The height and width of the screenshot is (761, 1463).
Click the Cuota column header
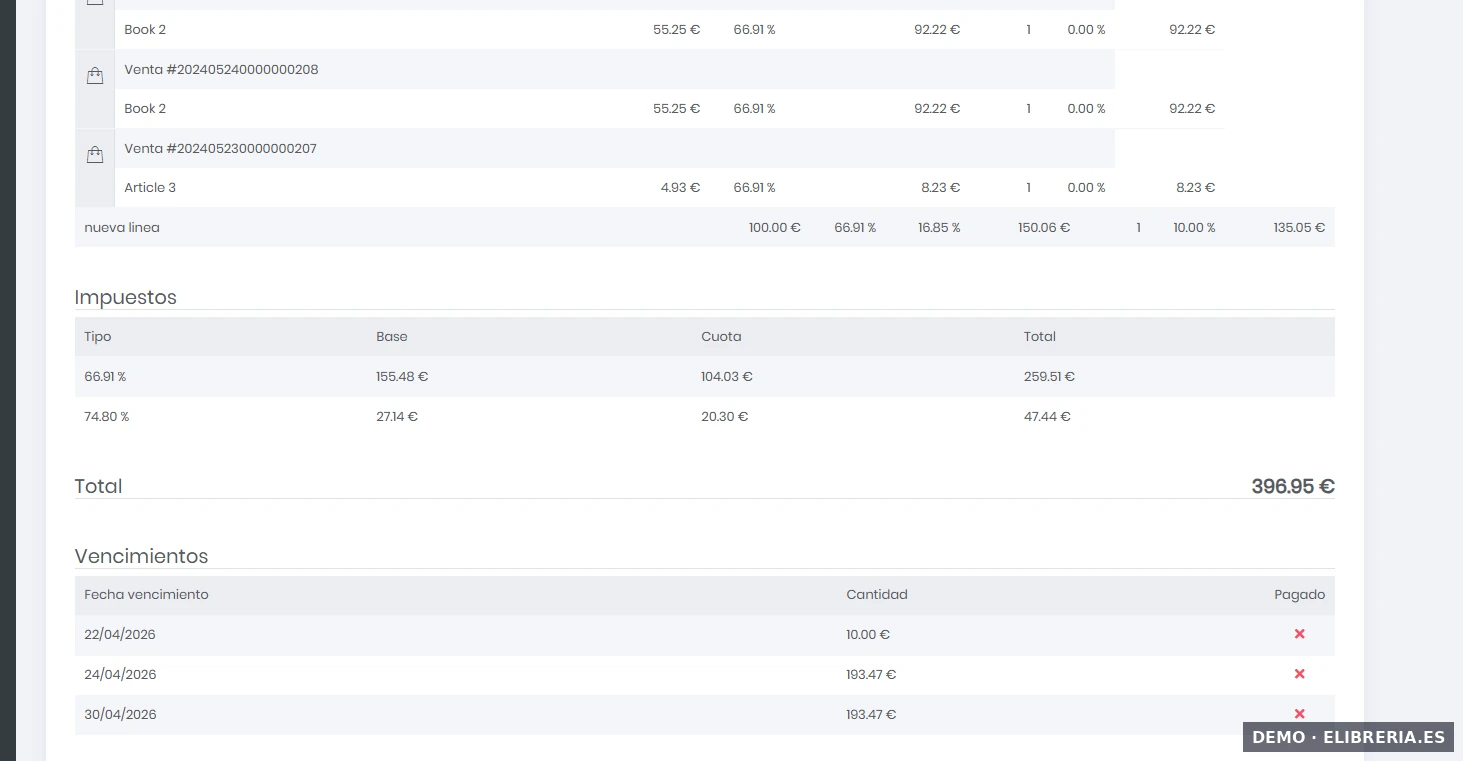pos(721,337)
